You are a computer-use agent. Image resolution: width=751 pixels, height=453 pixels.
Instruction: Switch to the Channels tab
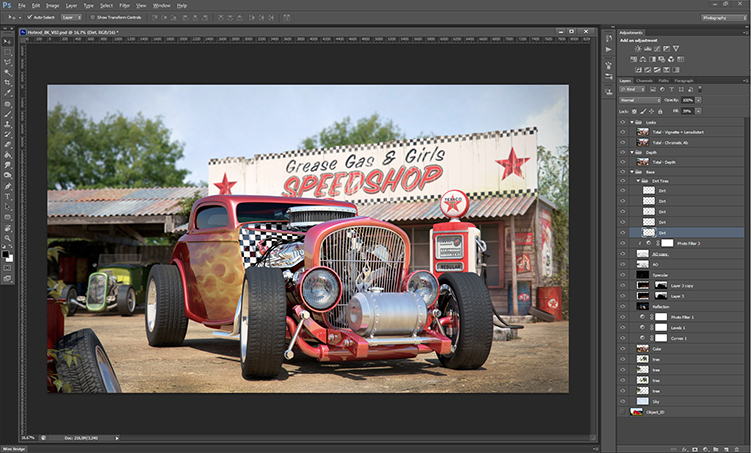pos(644,81)
